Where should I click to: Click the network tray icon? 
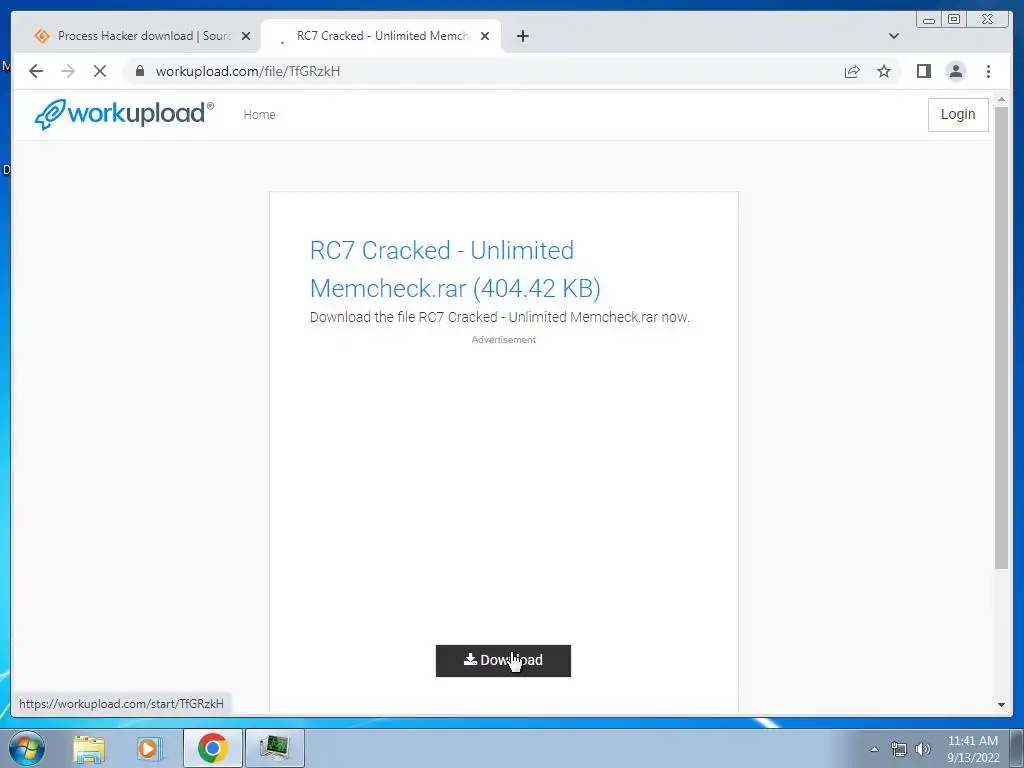tap(899, 749)
